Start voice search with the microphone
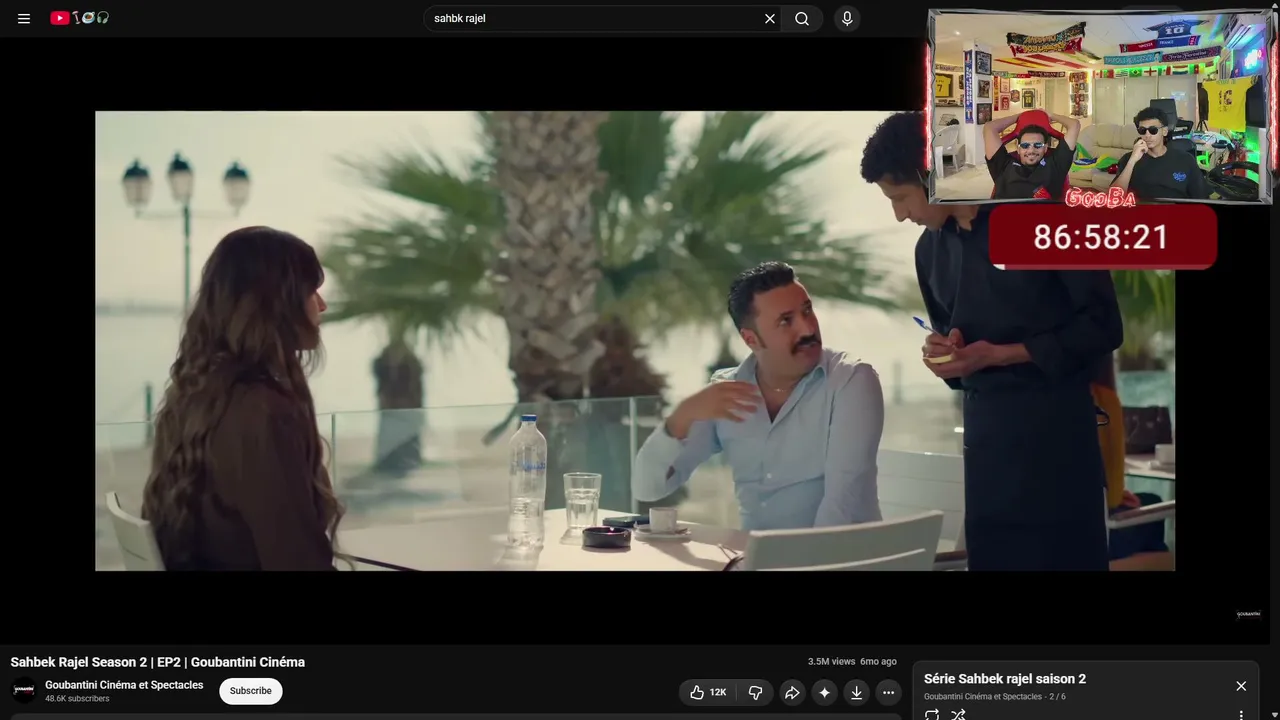 [847, 18]
